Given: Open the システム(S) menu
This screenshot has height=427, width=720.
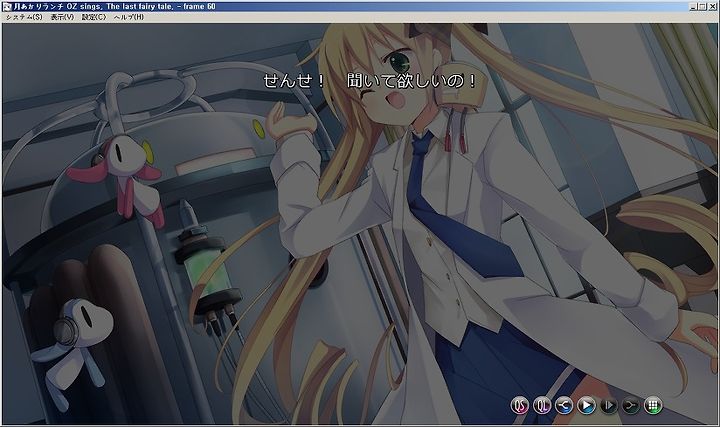Looking at the screenshot, I should click(x=23, y=17).
